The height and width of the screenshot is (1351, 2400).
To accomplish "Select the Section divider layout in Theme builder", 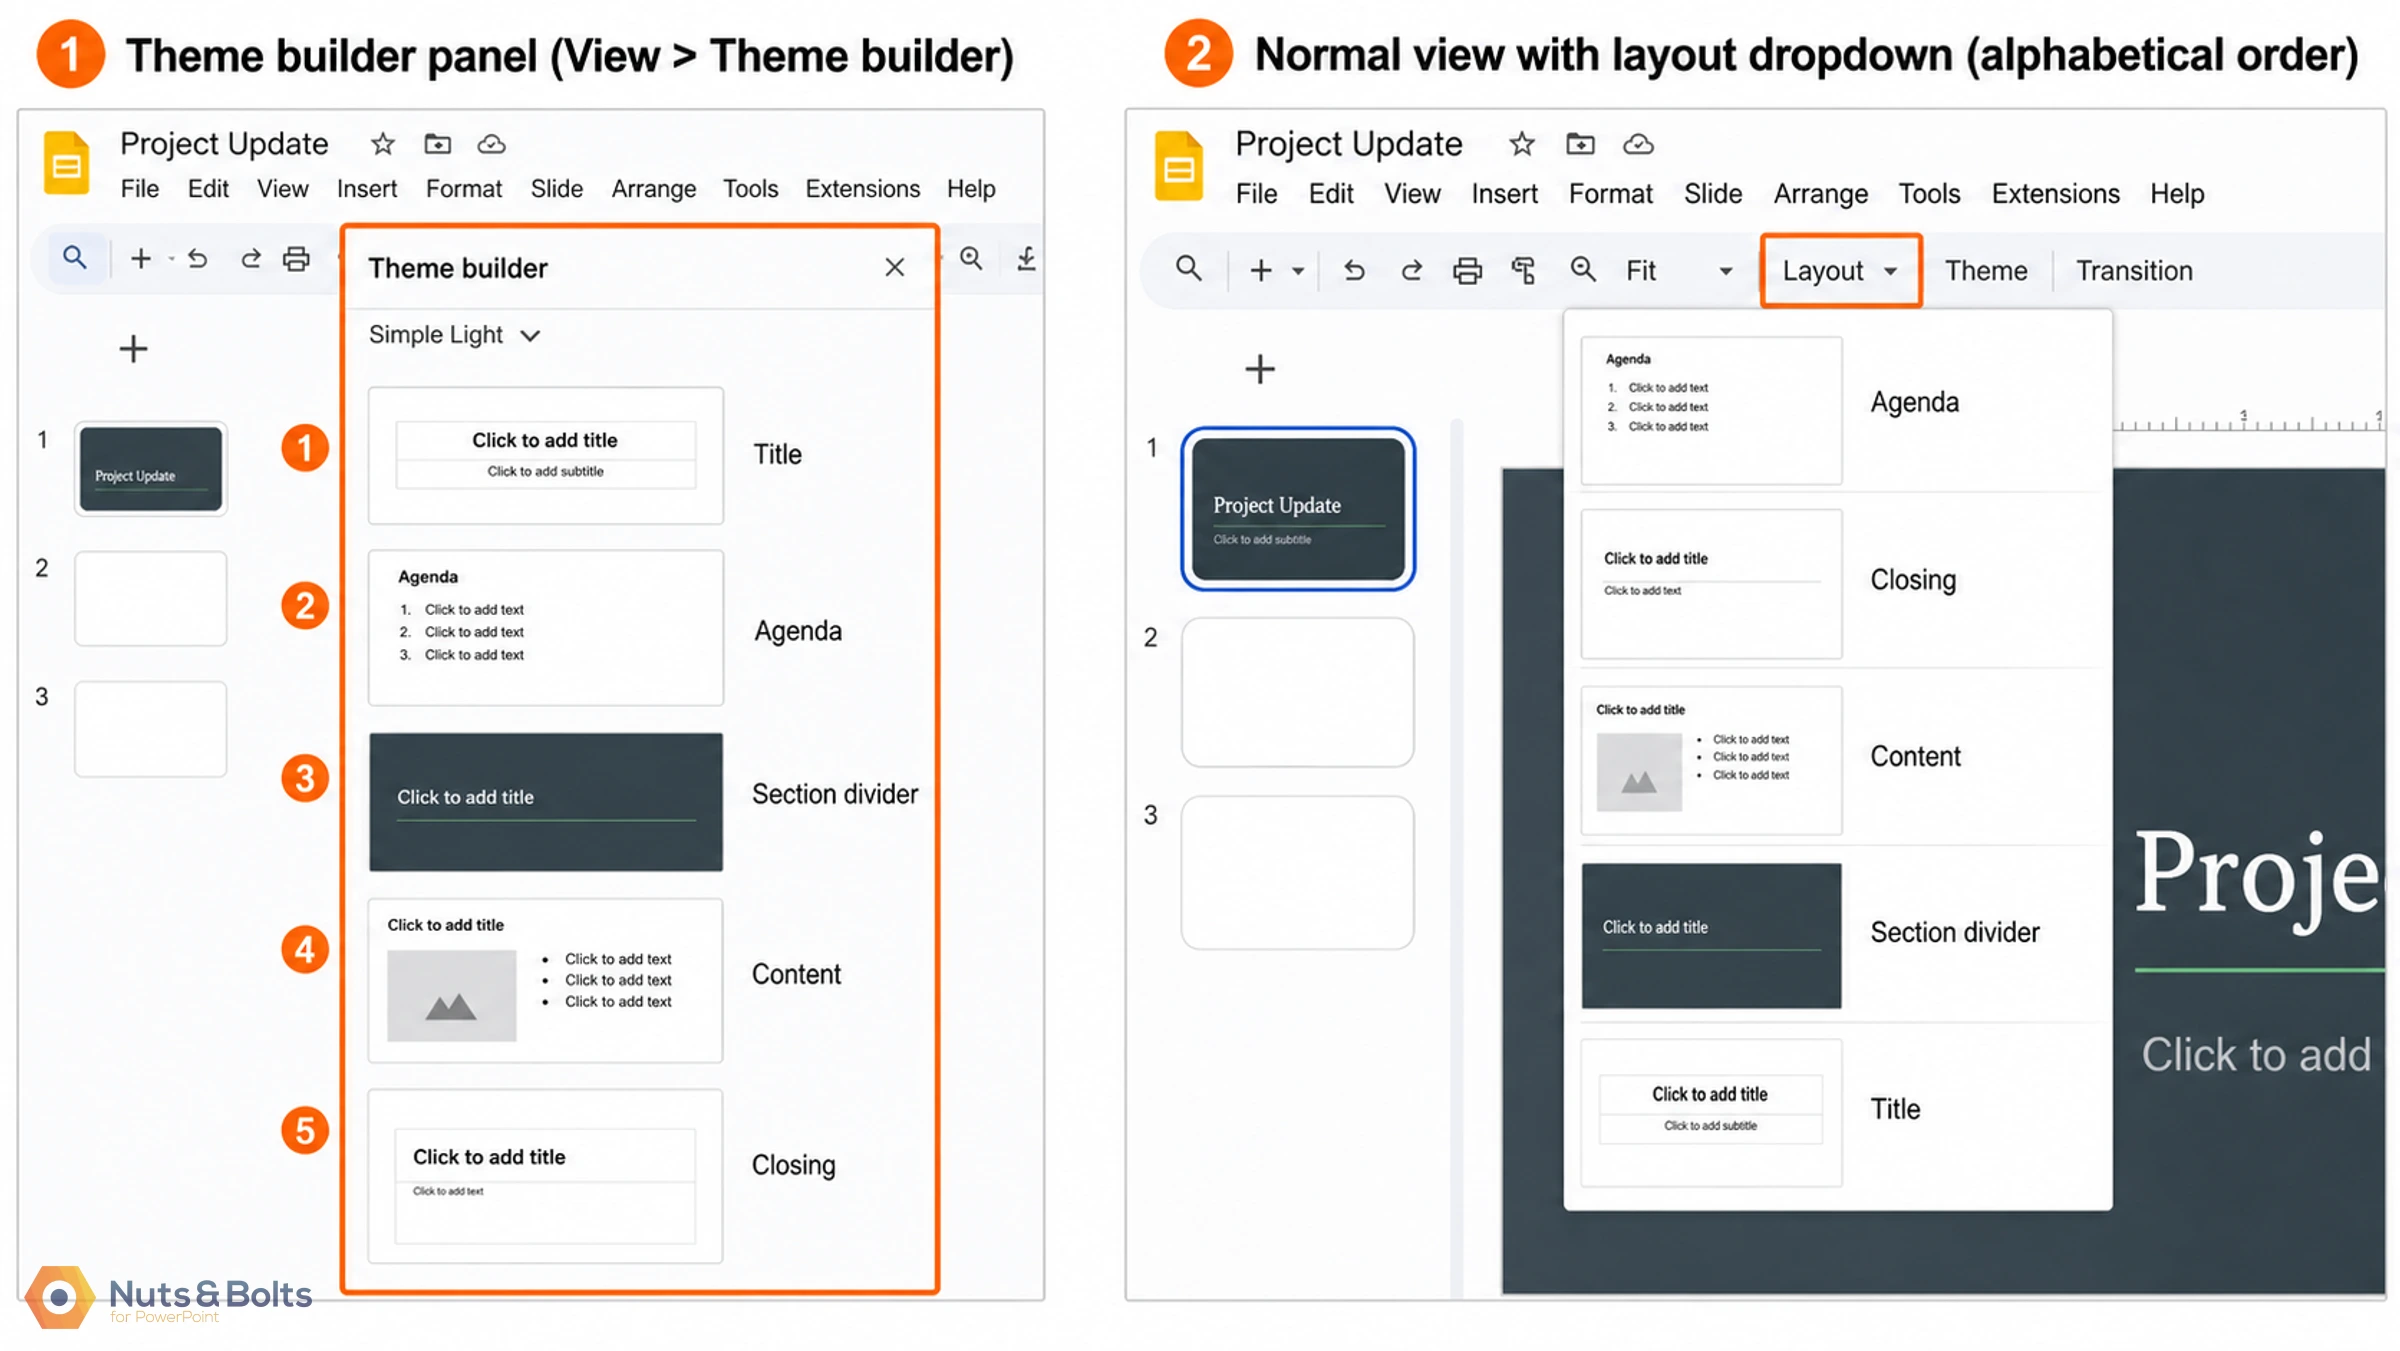I will (x=545, y=802).
